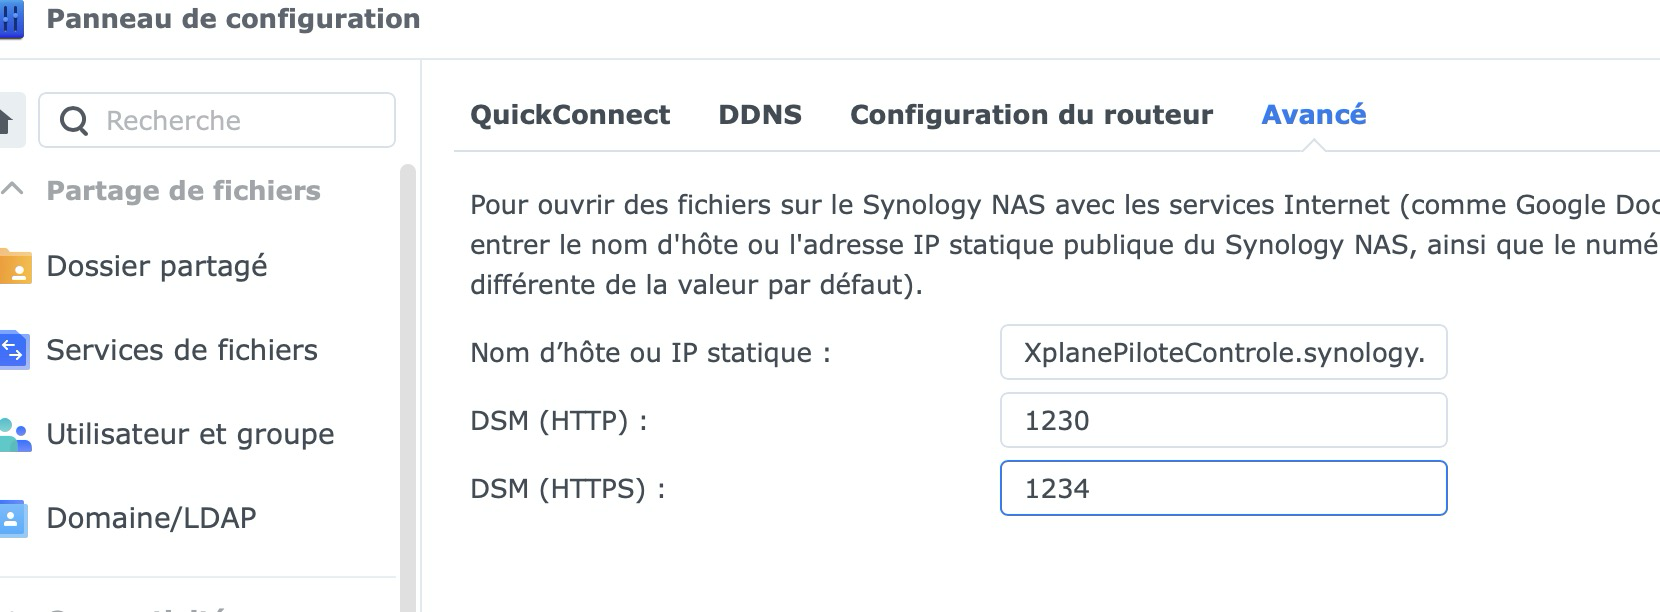Click the Utilisateur et groupe icon

[14, 434]
